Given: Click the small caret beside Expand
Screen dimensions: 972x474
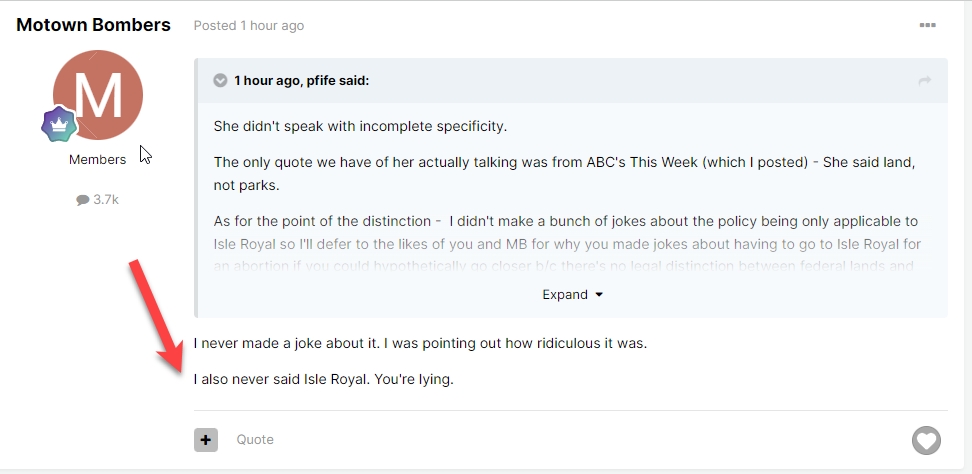Looking at the screenshot, I should tap(599, 295).
